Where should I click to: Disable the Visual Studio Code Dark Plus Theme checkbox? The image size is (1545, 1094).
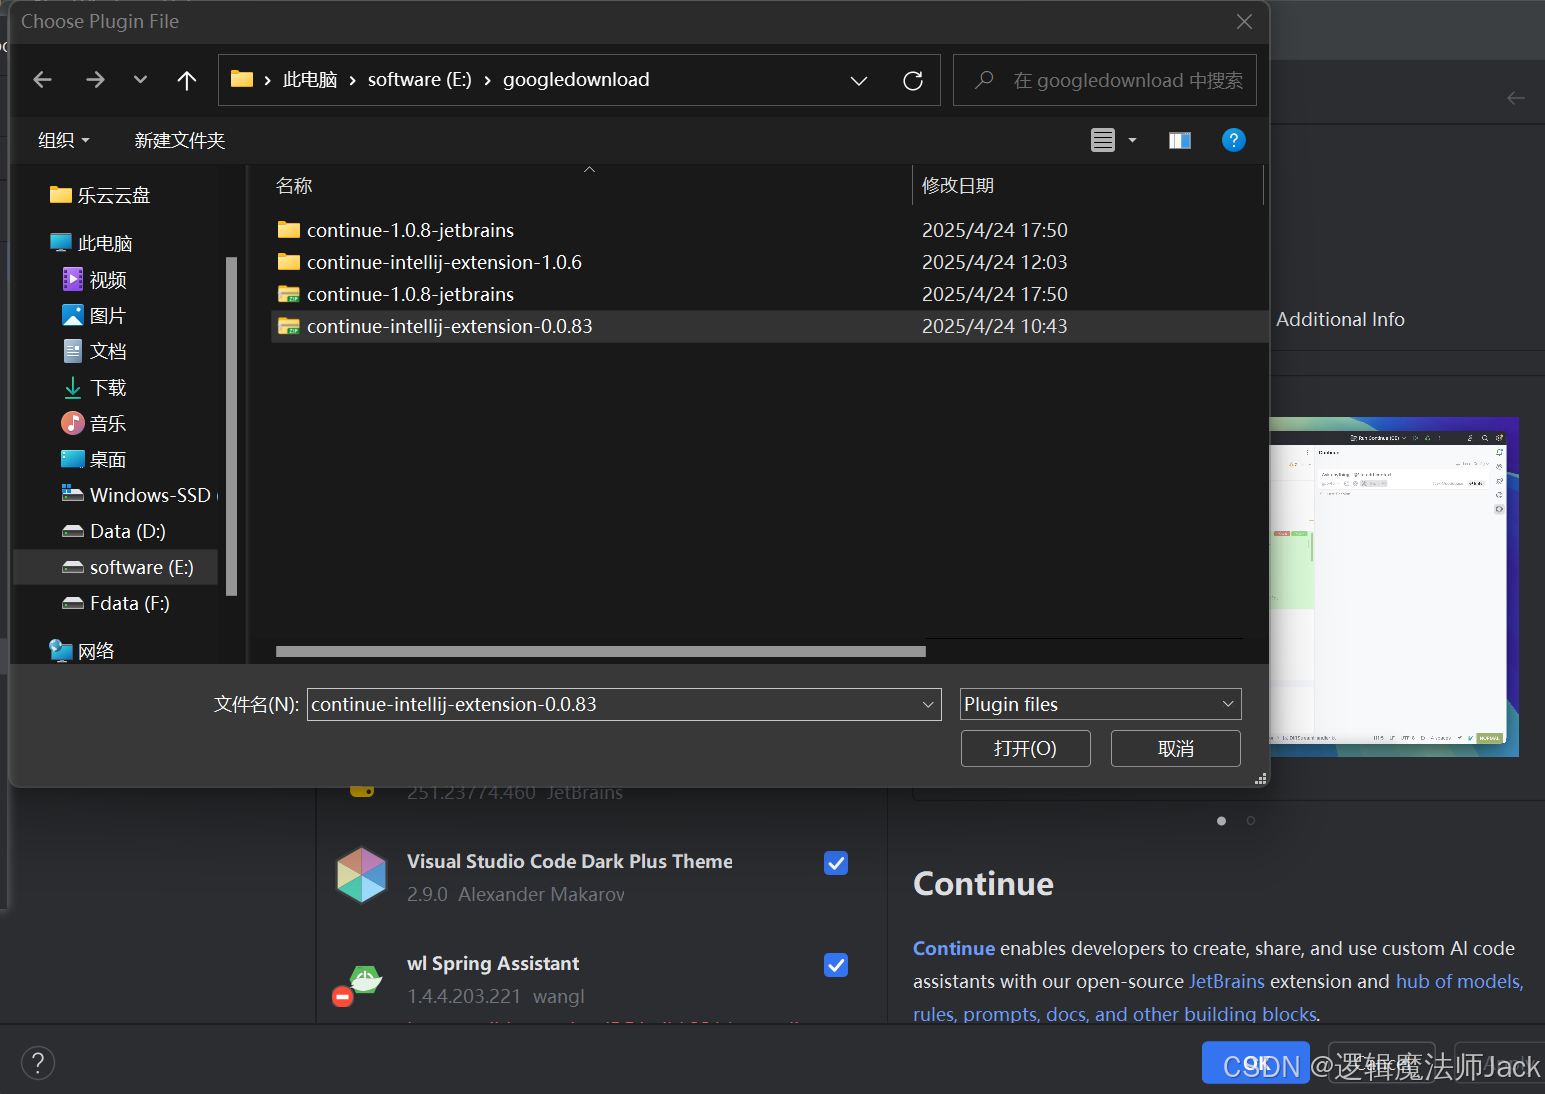point(836,863)
